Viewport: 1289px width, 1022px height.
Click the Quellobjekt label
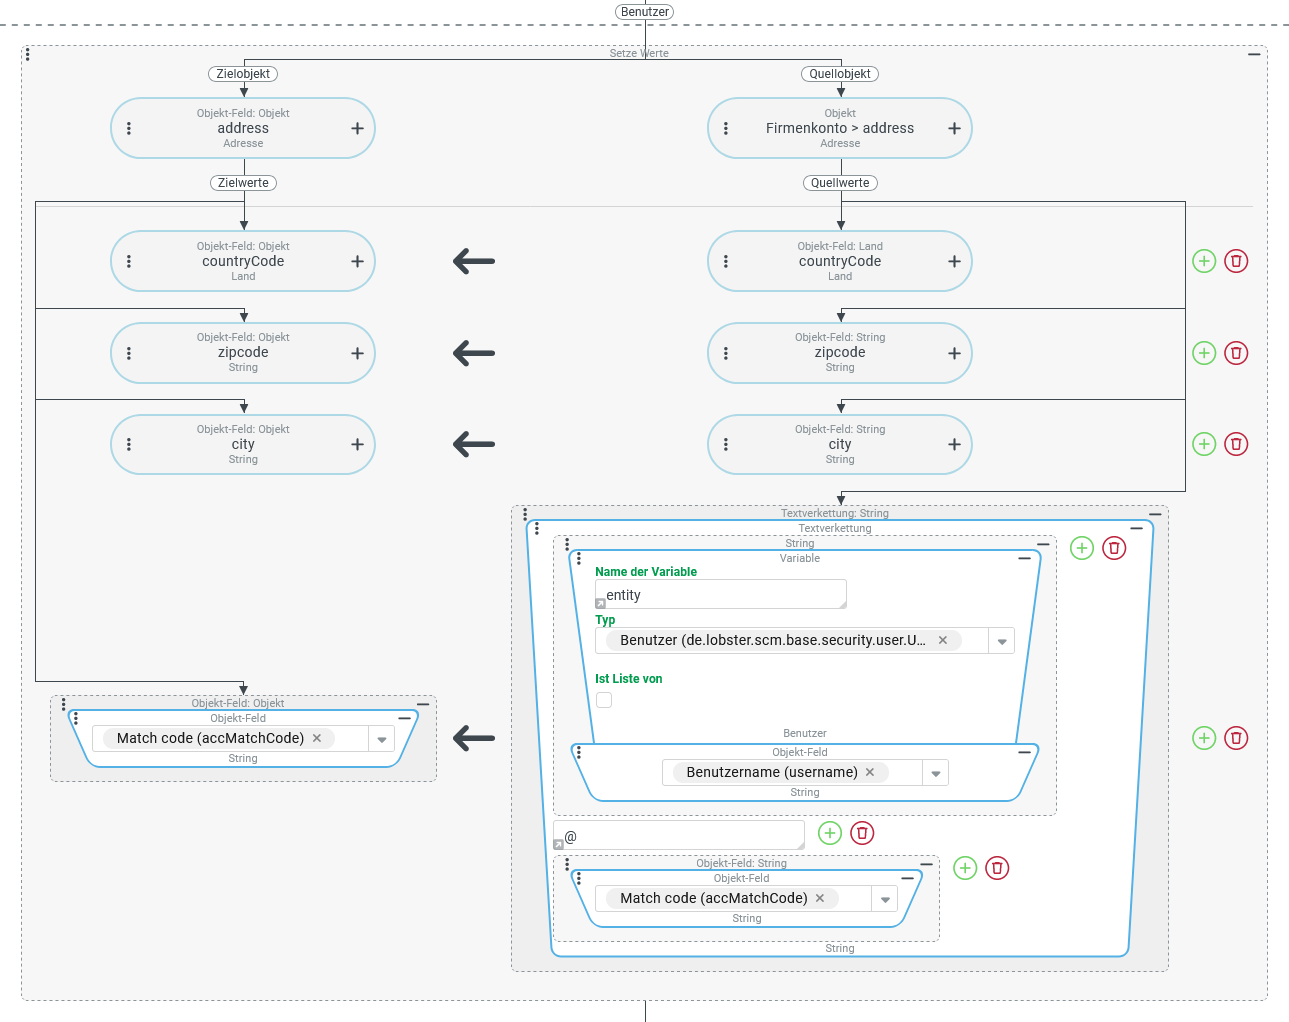[840, 74]
